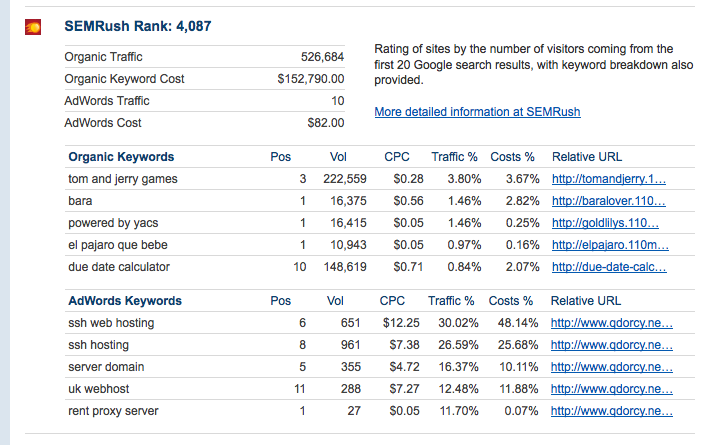The width and height of the screenshot is (706, 445).
Task: Click the $12.25 CPC cell
Action: click(401, 323)
